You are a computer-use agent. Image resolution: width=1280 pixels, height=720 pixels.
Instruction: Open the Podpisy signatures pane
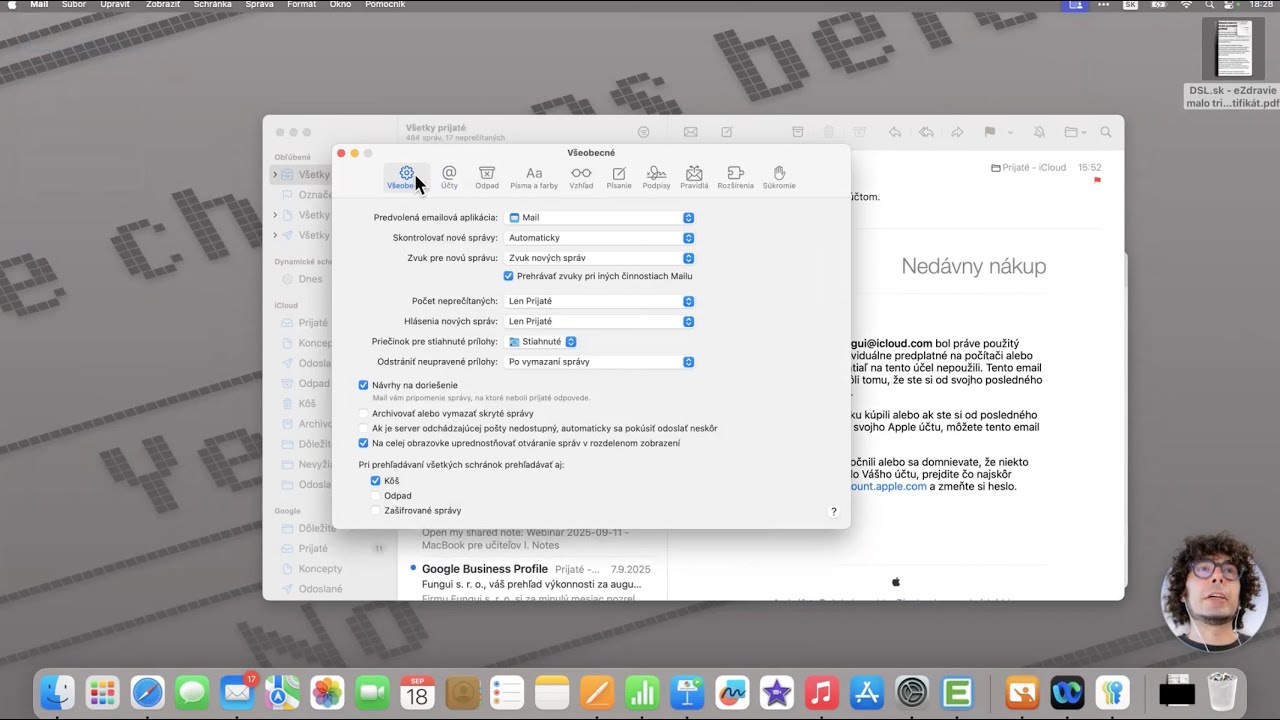656,178
